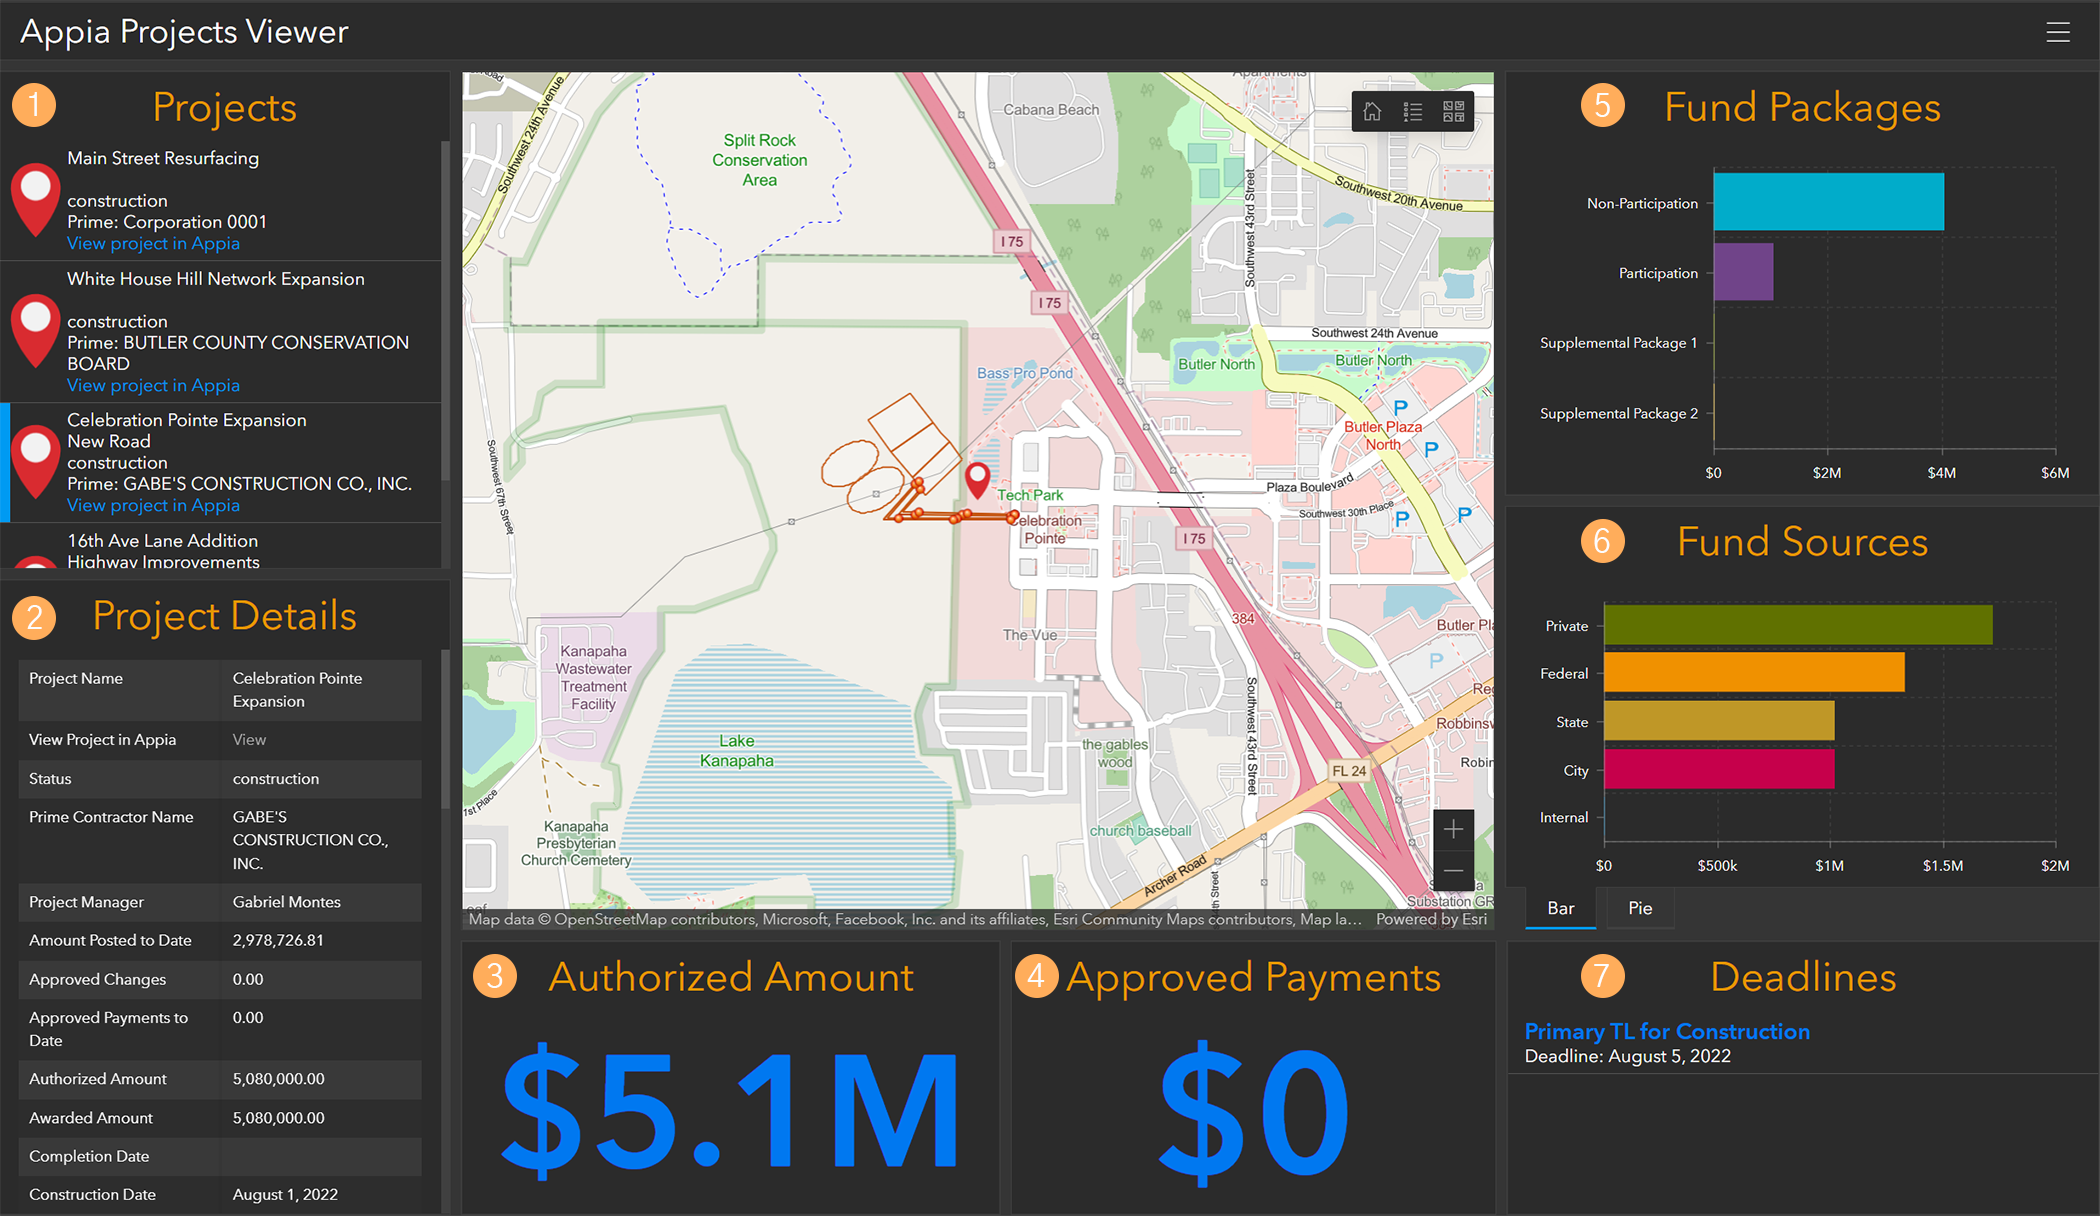Zoom in using the map plus icon
The width and height of the screenshot is (2100, 1216).
point(1454,828)
